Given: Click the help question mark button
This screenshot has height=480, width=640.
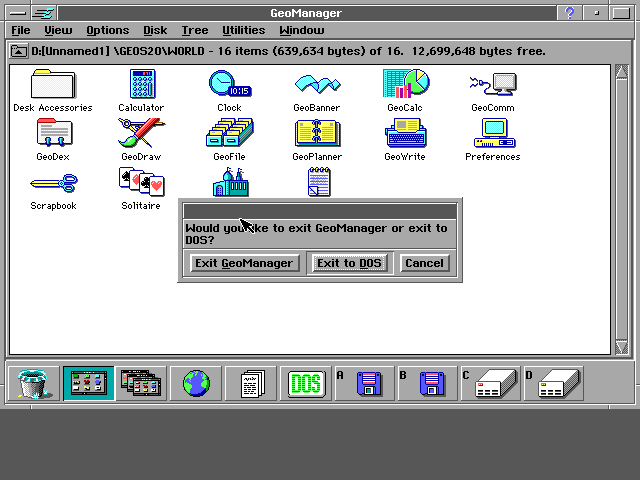Looking at the screenshot, I should pos(570,13).
